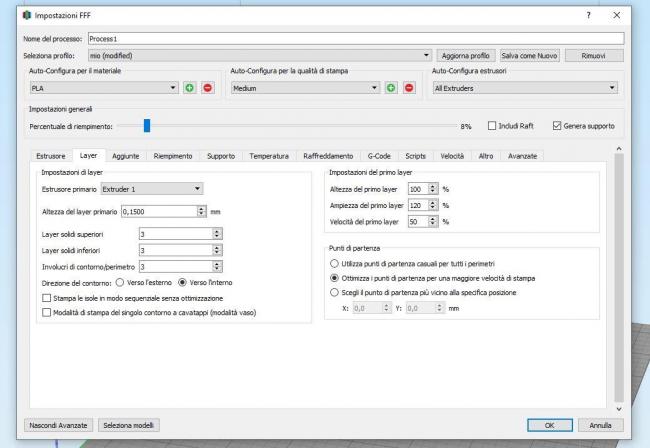Open the Temperatura tab
Viewport: 650px width, 448px height.
point(269,156)
